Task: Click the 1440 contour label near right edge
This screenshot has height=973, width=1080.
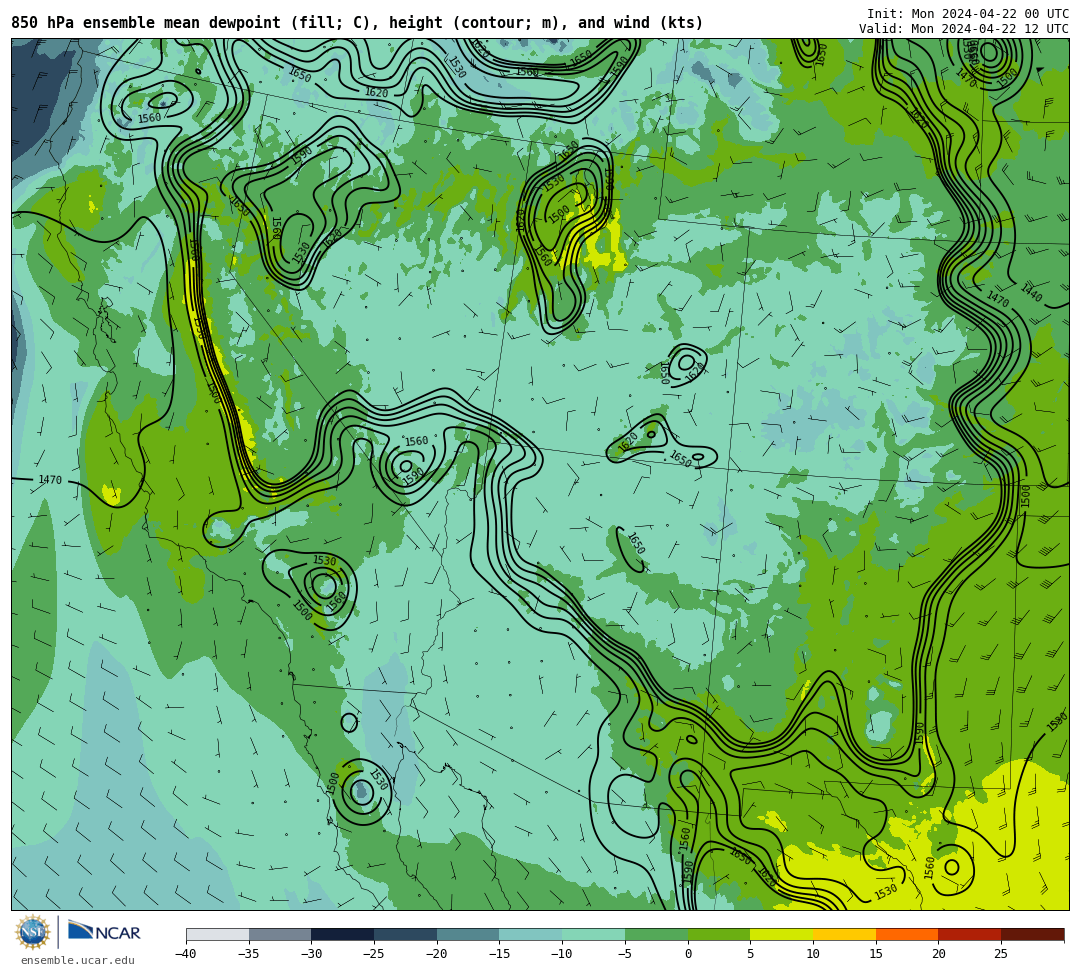Action: click(1031, 293)
